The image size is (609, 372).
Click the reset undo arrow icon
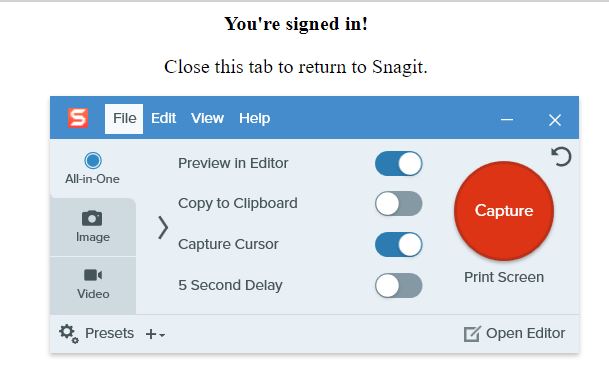(x=561, y=156)
